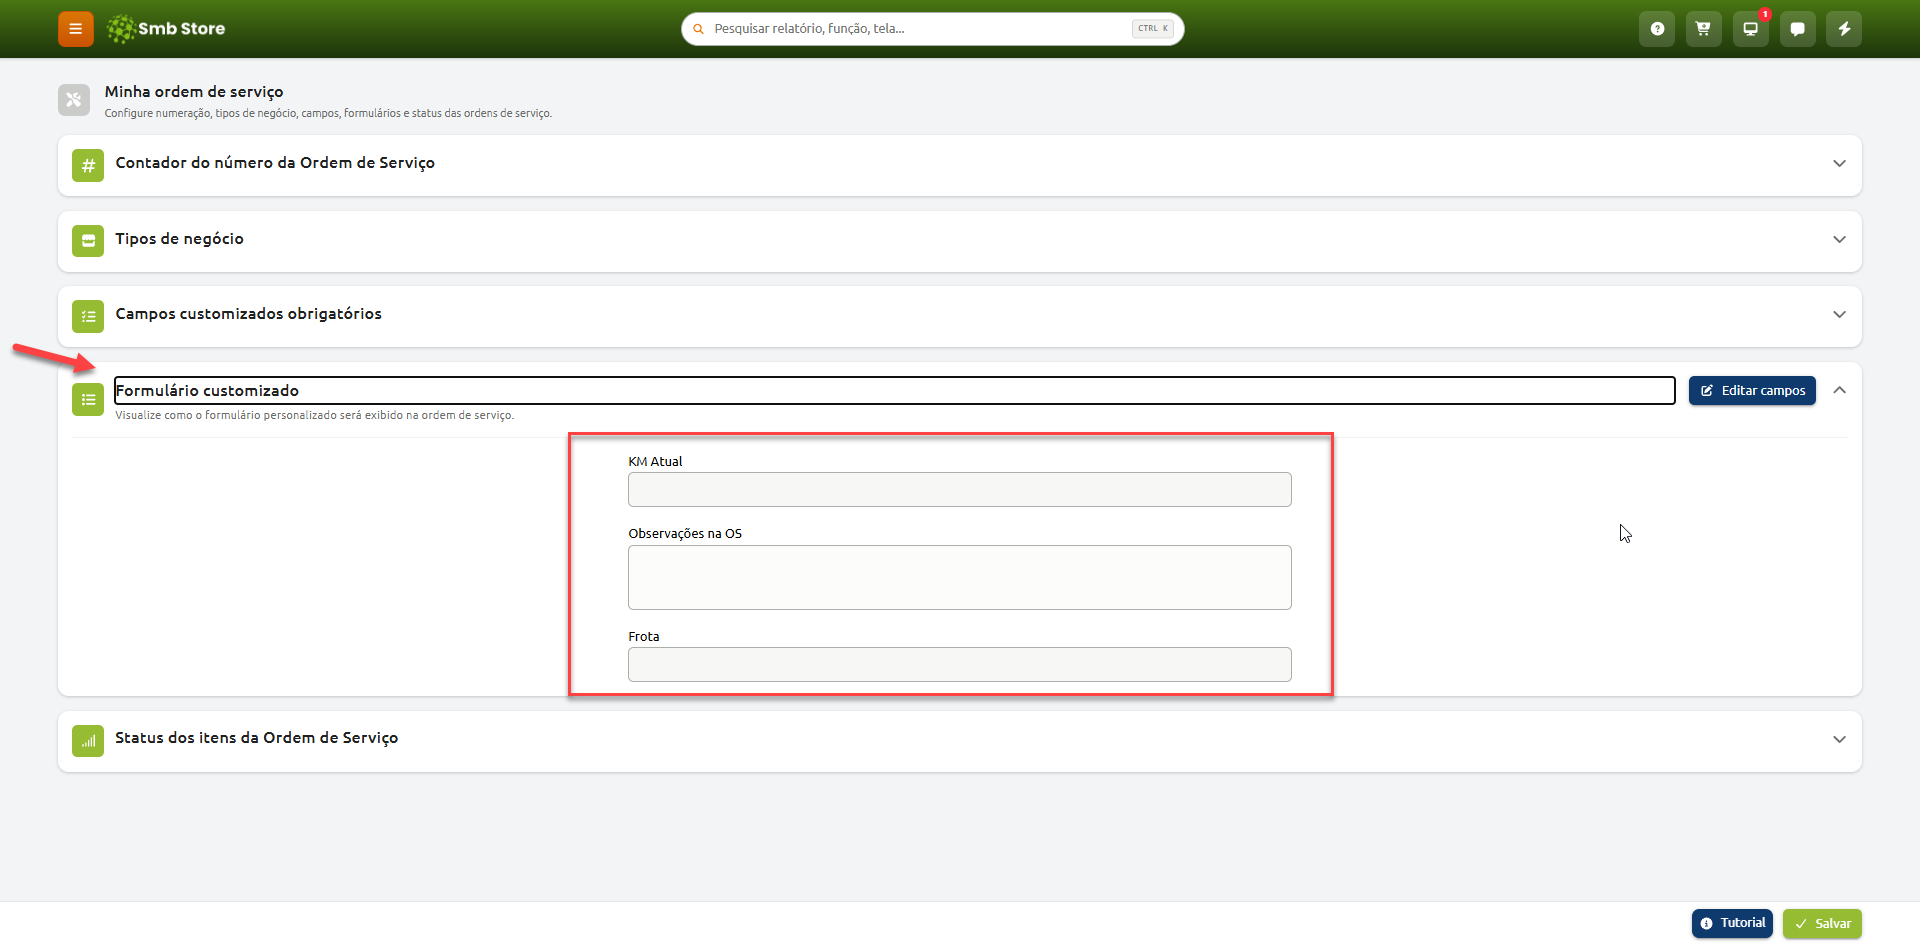The width and height of the screenshot is (1920, 945).
Task: Expand Campos customizados obrigatórios chevron
Action: tap(1839, 314)
